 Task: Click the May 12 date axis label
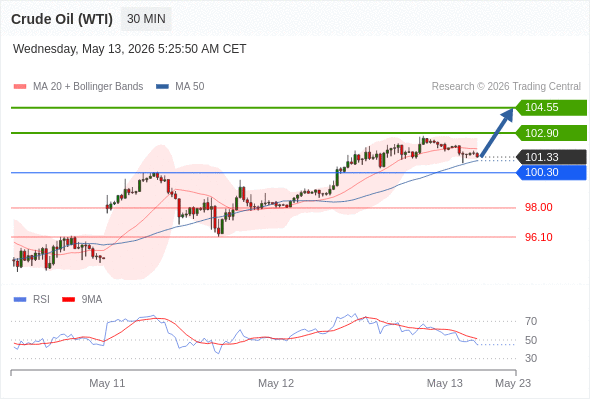click(x=276, y=383)
